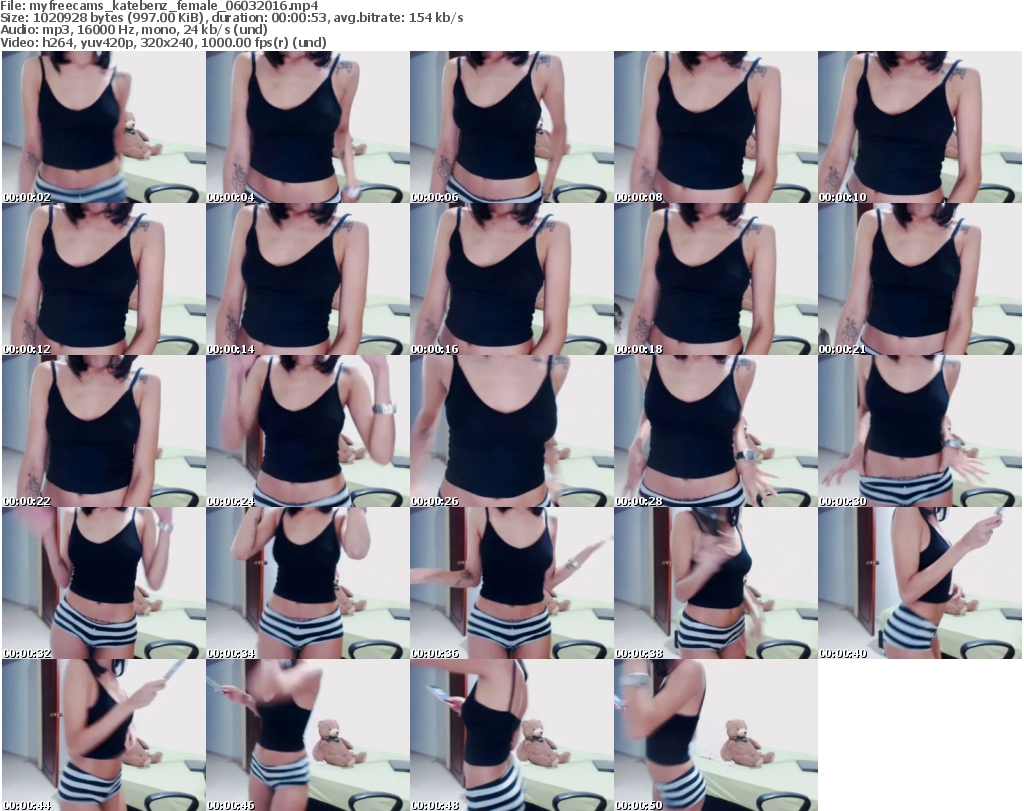This screenshot has width=1024, height=811.
Task: Open the 00:00:24 thumbnail
Action: coord(308,431)
